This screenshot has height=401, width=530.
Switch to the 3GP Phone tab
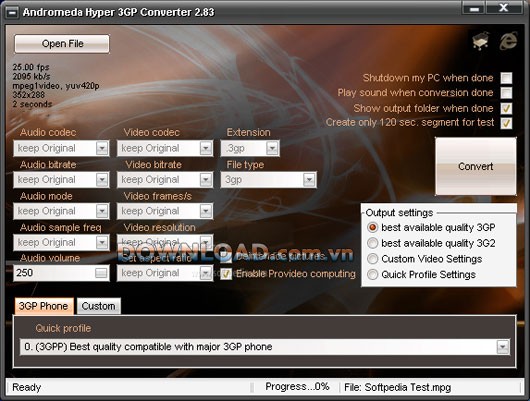pyautogui.click(x=44, y=306)
